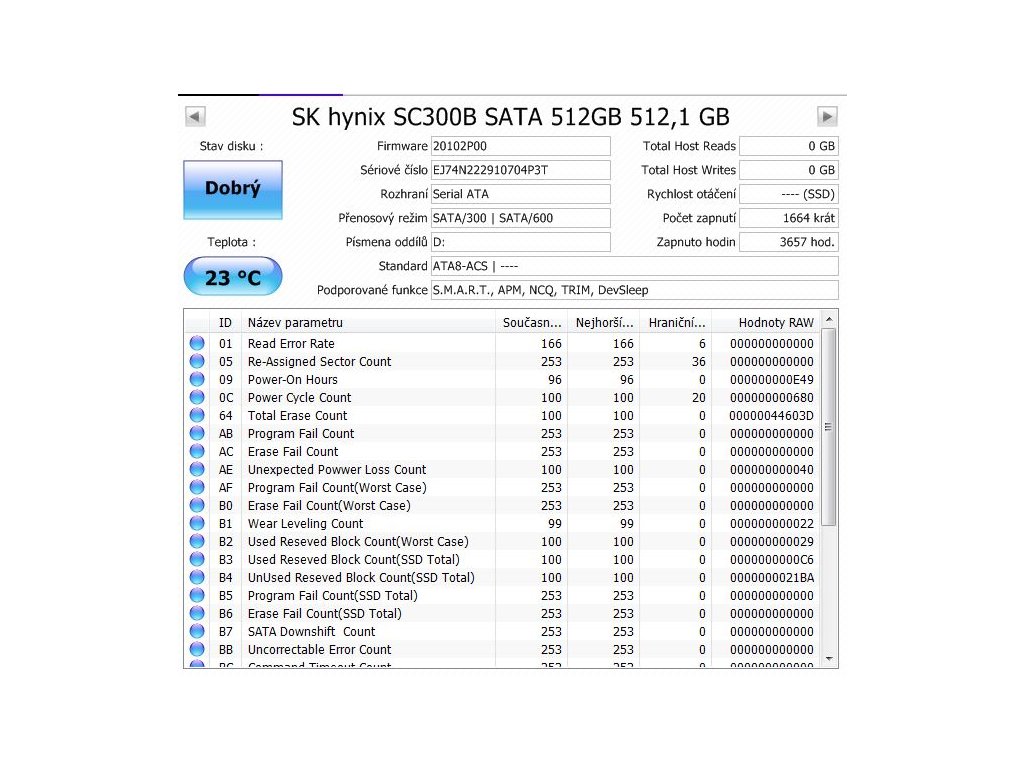Go to previous disk with left arrow
Screen dimensions: 1024x768
(x=195, y=116)
